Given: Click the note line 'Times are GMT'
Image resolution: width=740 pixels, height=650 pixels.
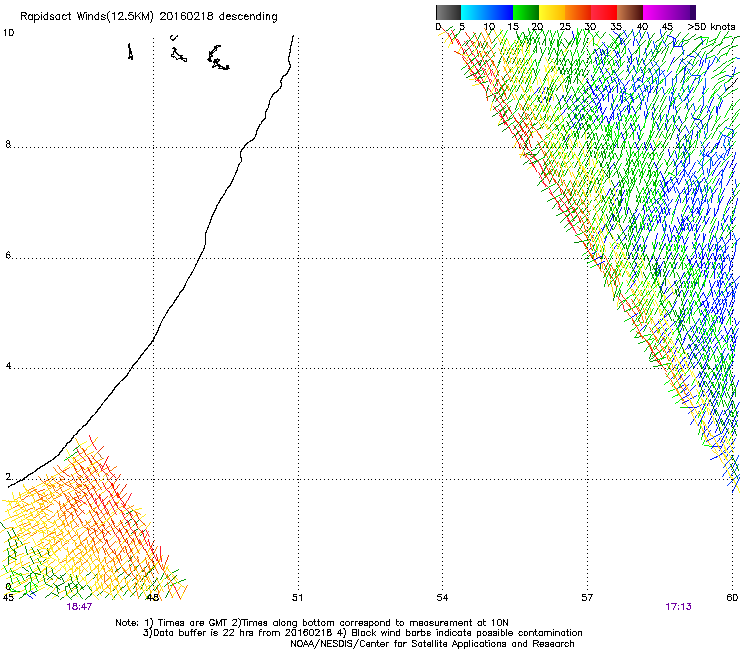Looking at the screenshot, I should (193, 623).
